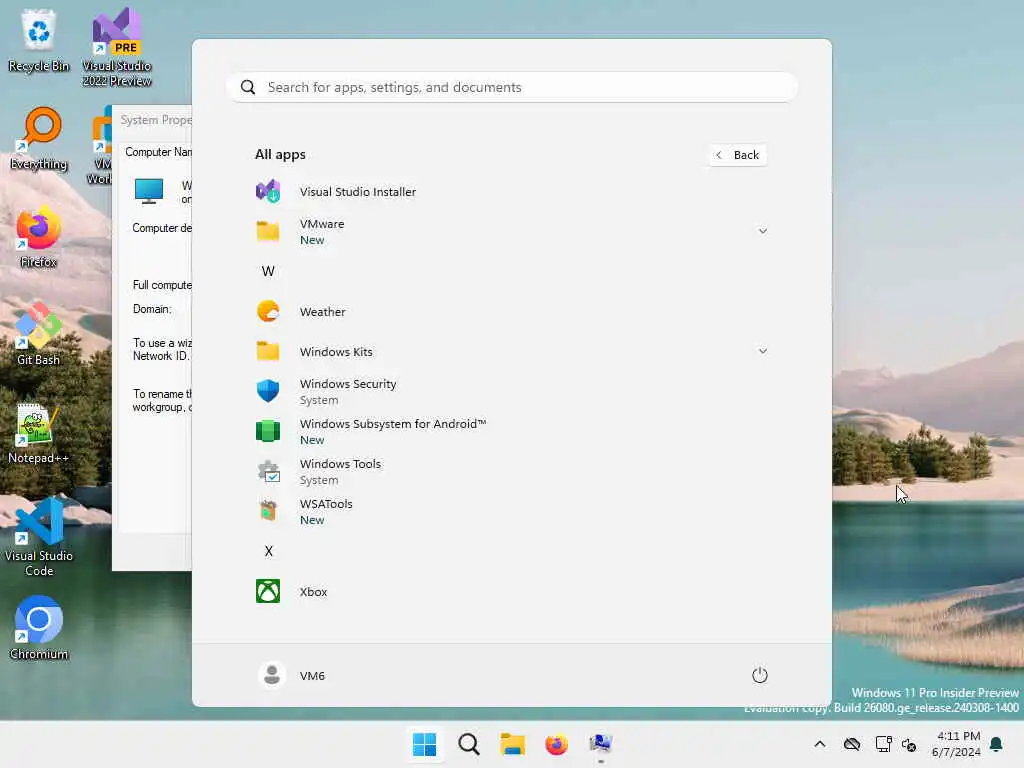This screenshot has width=1024, height=768.
Task: Open the Xbox app icon
Action: (268, 591)
